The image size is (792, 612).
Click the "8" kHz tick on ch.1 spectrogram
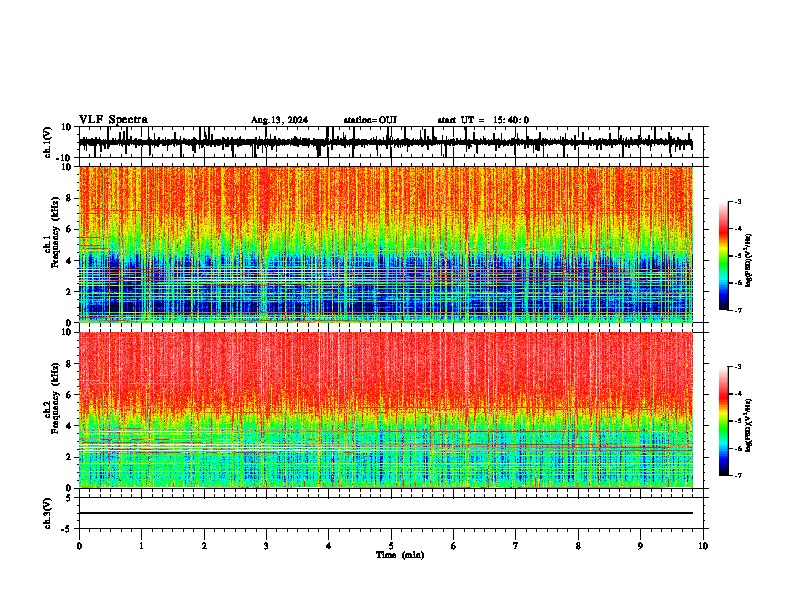tap(70, 198)
